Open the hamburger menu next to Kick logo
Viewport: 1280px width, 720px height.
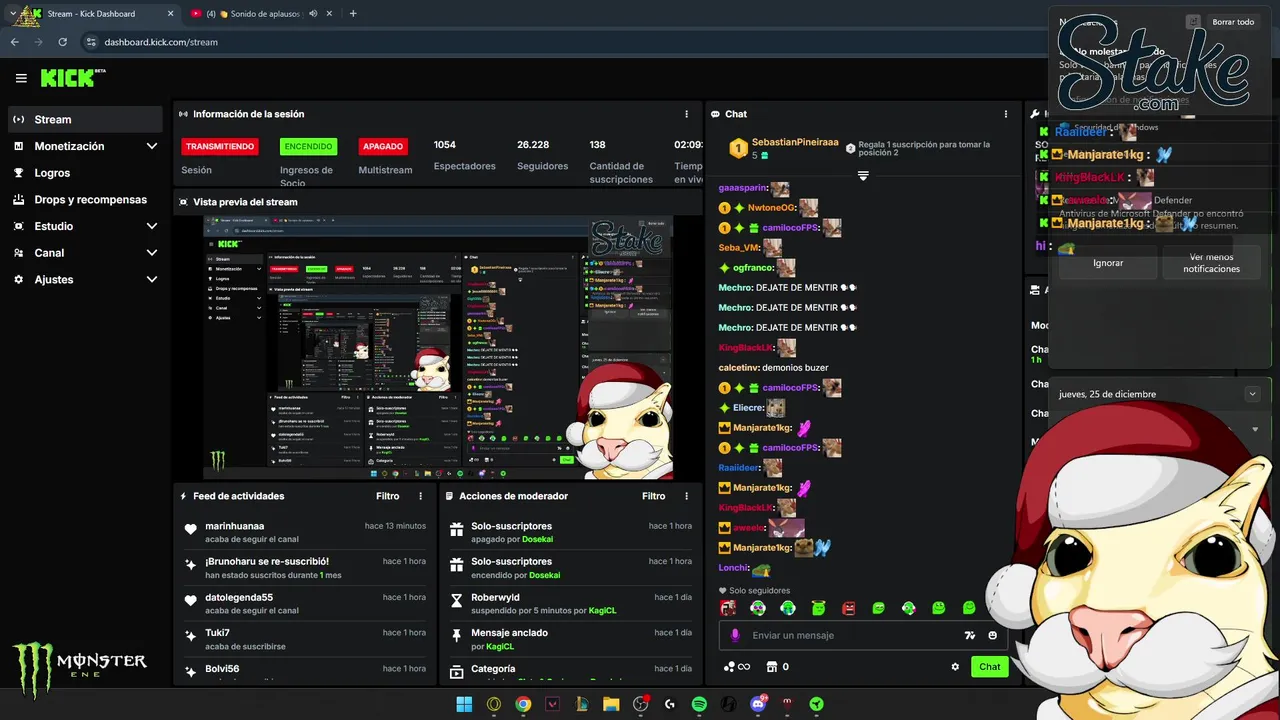[21, 78]
